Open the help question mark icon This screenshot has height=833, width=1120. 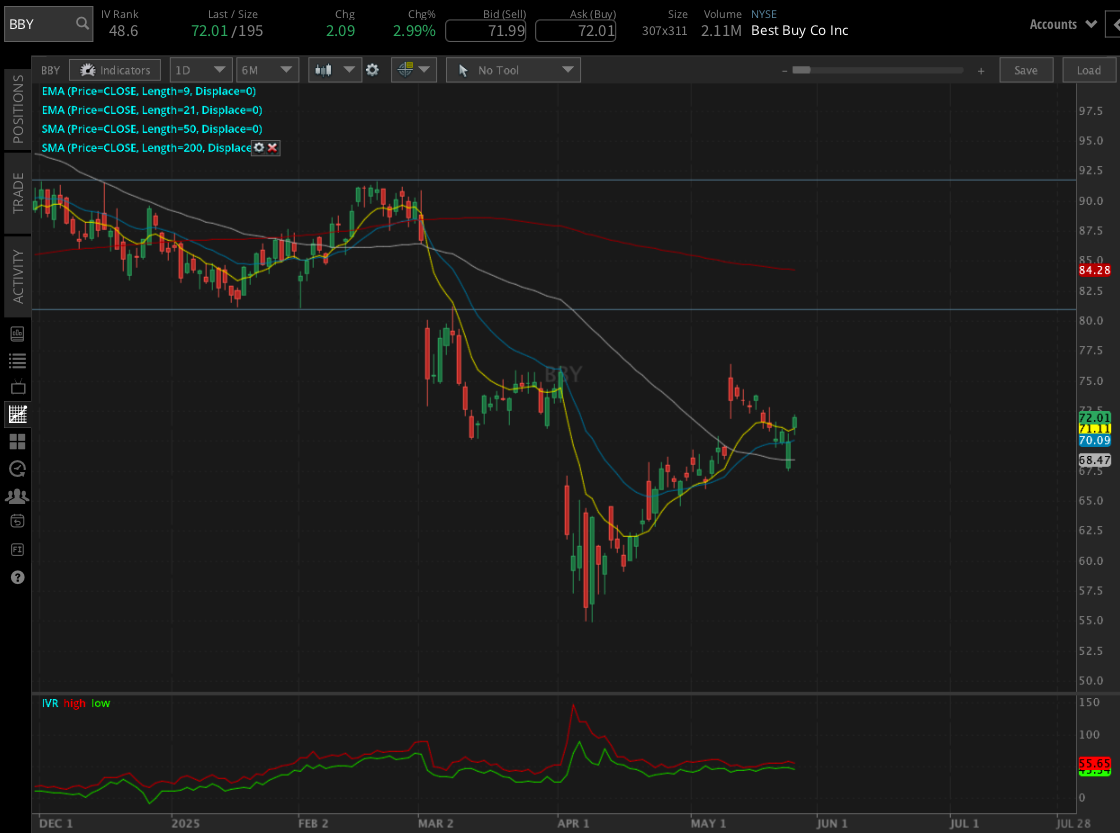[17, 577]
